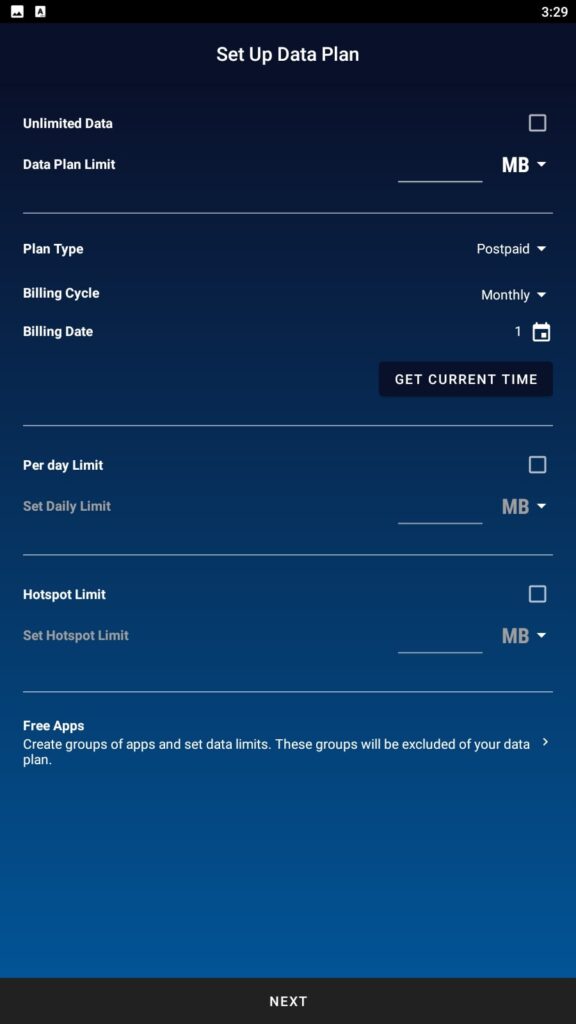
Task: Select the Billing Date value showing 1
Action: tap(516, 331)
